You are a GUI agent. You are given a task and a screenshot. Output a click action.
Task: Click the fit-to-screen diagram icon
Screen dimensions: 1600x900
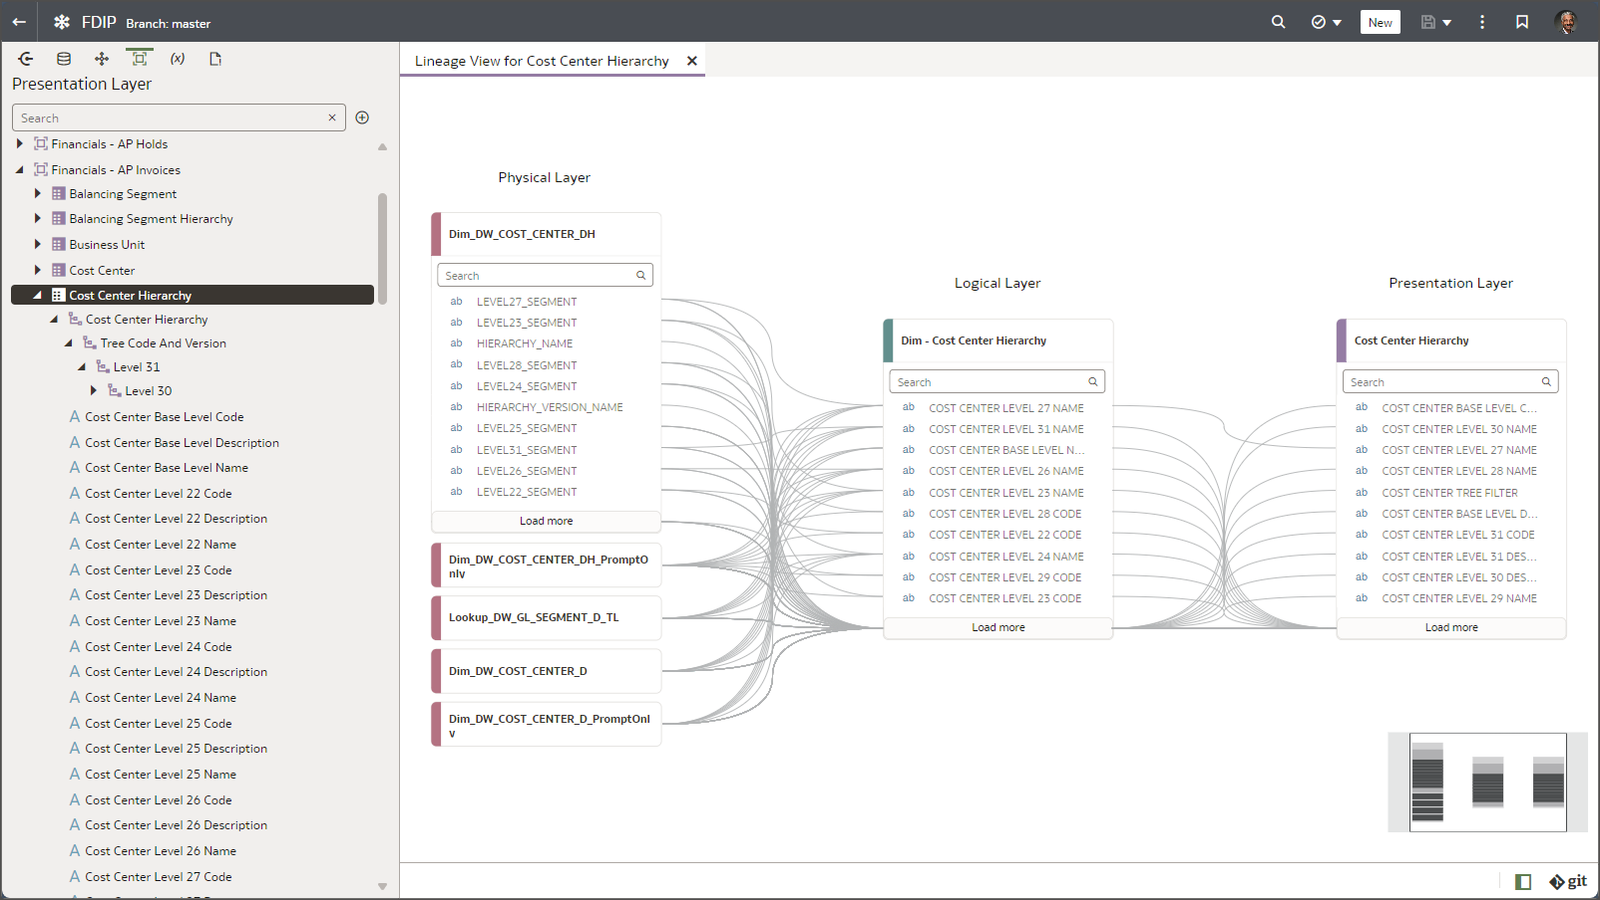pyautogui.click(x=139, y=58)
